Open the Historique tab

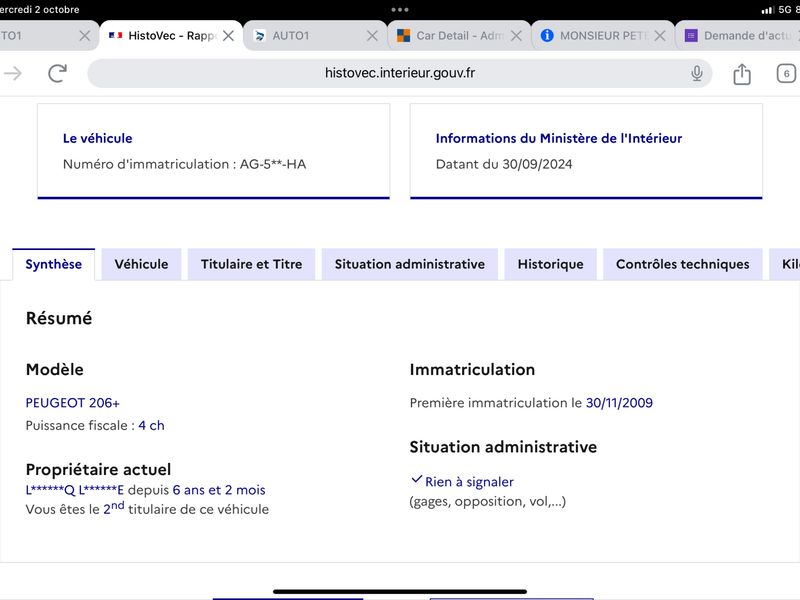tap(551, 264)
